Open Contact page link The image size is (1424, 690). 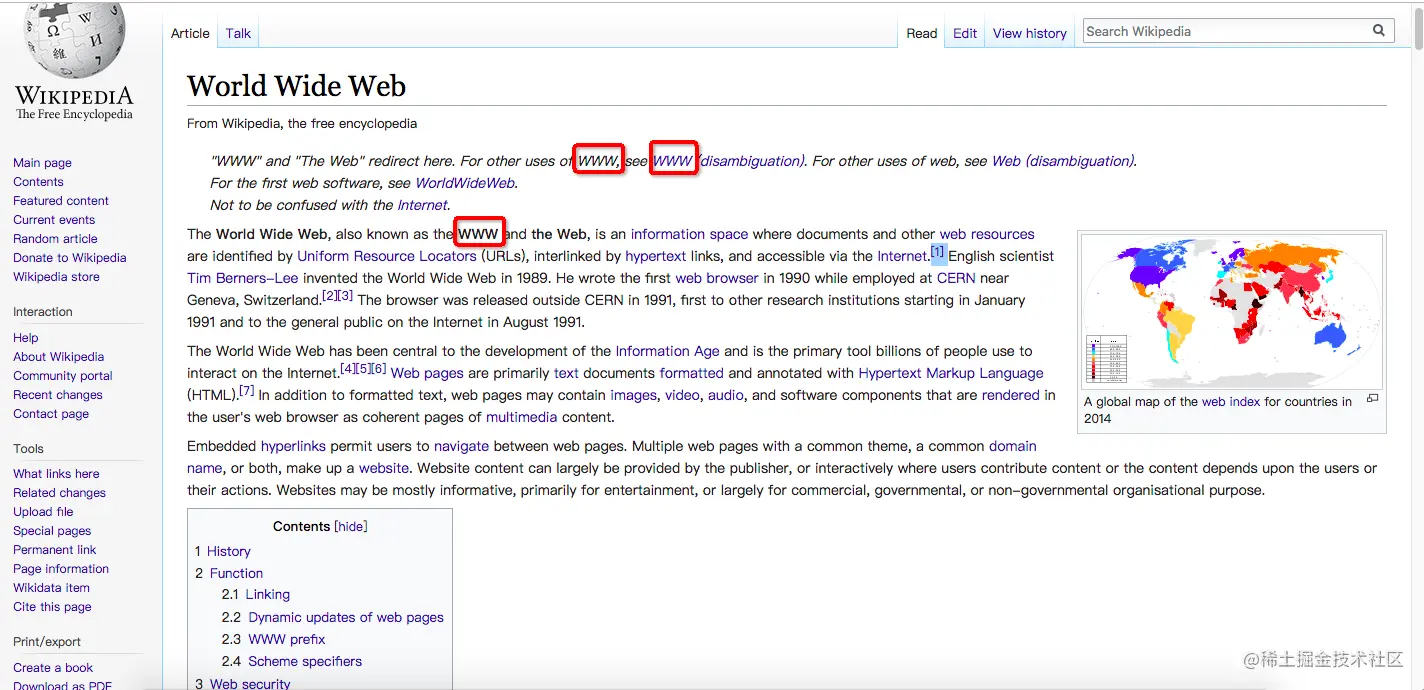click(x=51, y=414)
